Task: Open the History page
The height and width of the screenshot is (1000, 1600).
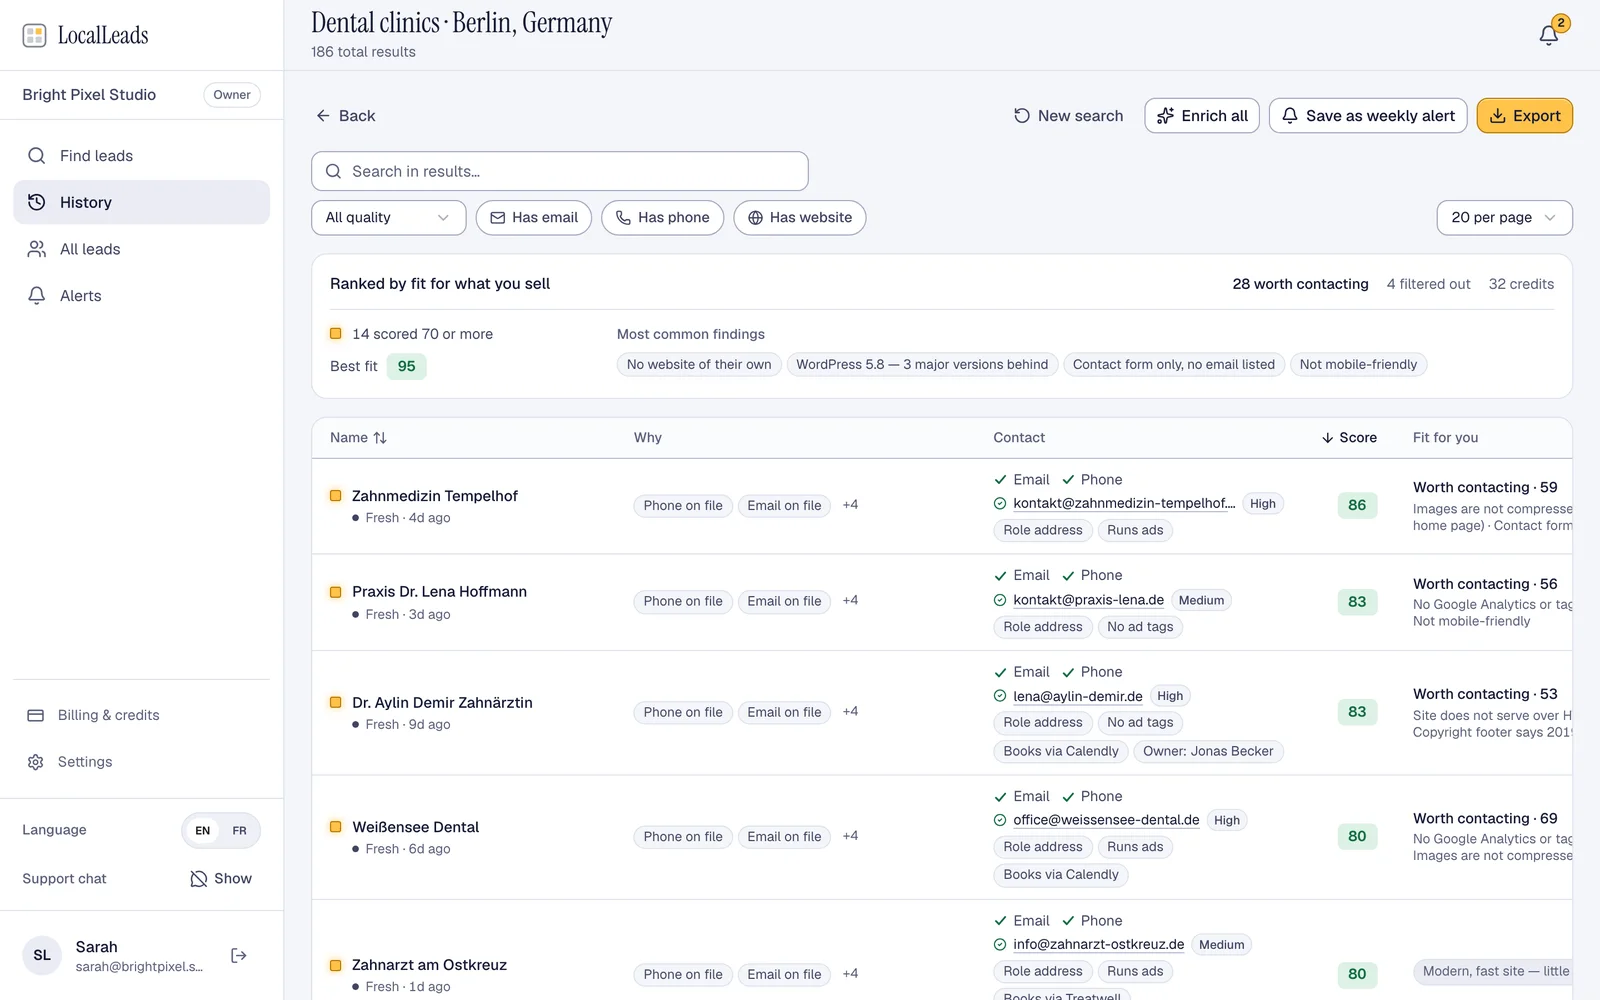Action: [x=141, y=202]
